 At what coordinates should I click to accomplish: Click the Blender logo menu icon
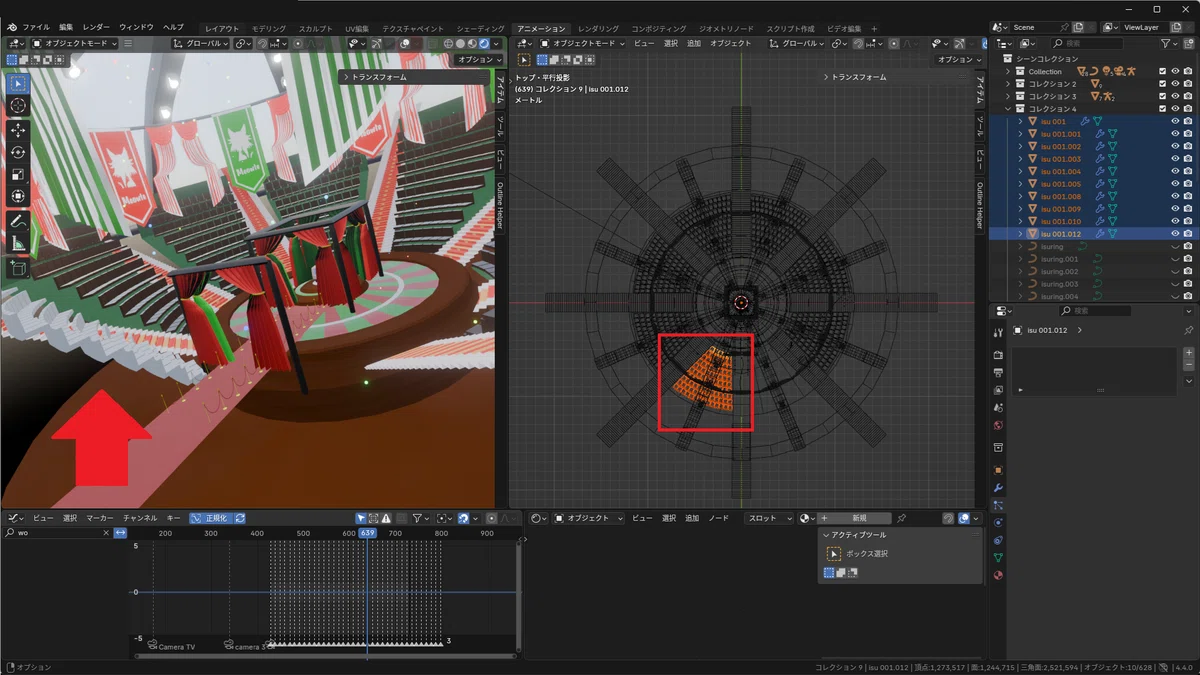(12, 27)
